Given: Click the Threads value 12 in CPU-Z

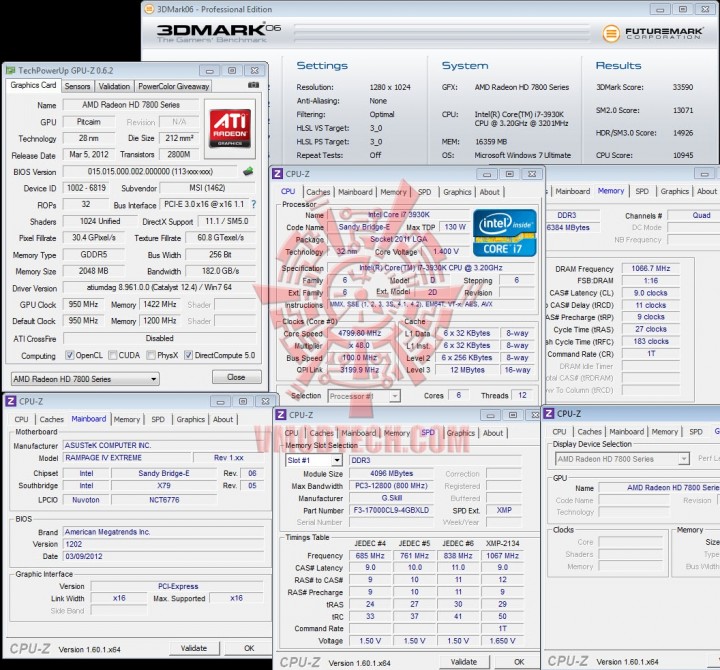Looking at the screenshot, I should 523,395.
